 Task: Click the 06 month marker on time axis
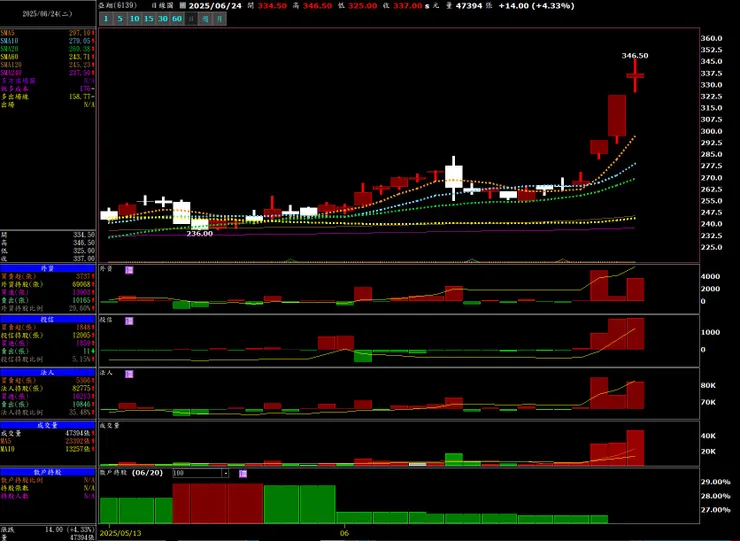(345, 533)
